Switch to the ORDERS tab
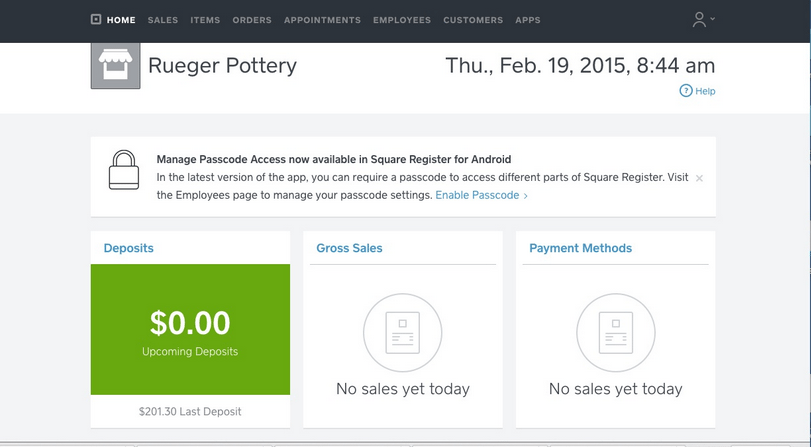This screenshot has width=811, height=447. coord(252,20)
